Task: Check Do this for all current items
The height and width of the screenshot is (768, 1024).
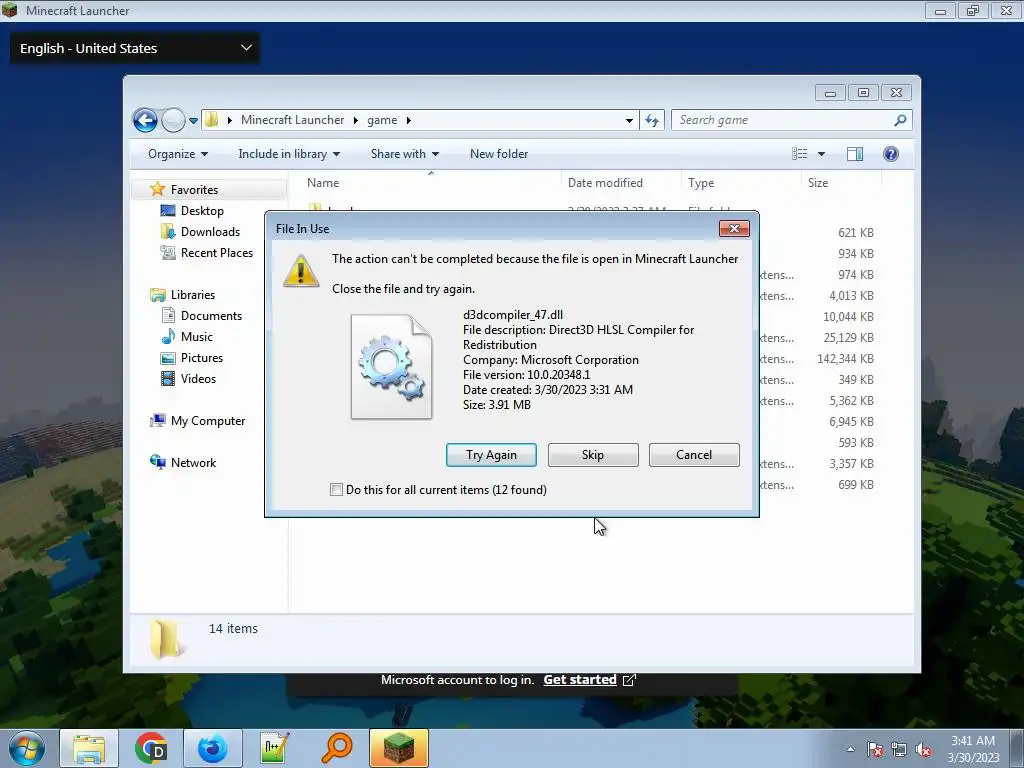Action: point(336,490)
